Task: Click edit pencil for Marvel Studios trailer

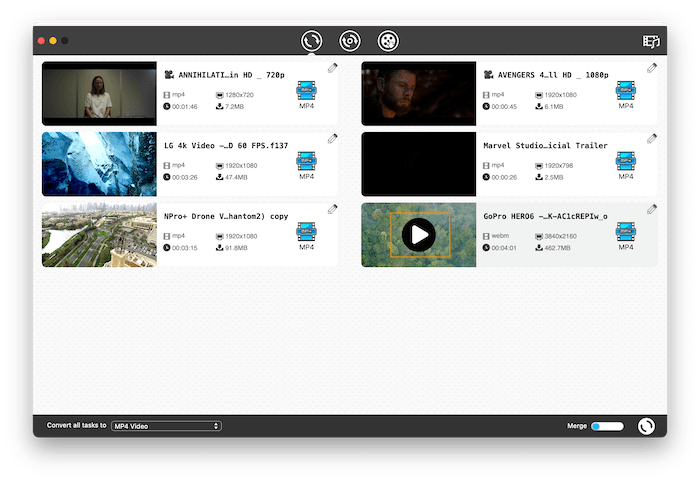Action: coord(651,139)
